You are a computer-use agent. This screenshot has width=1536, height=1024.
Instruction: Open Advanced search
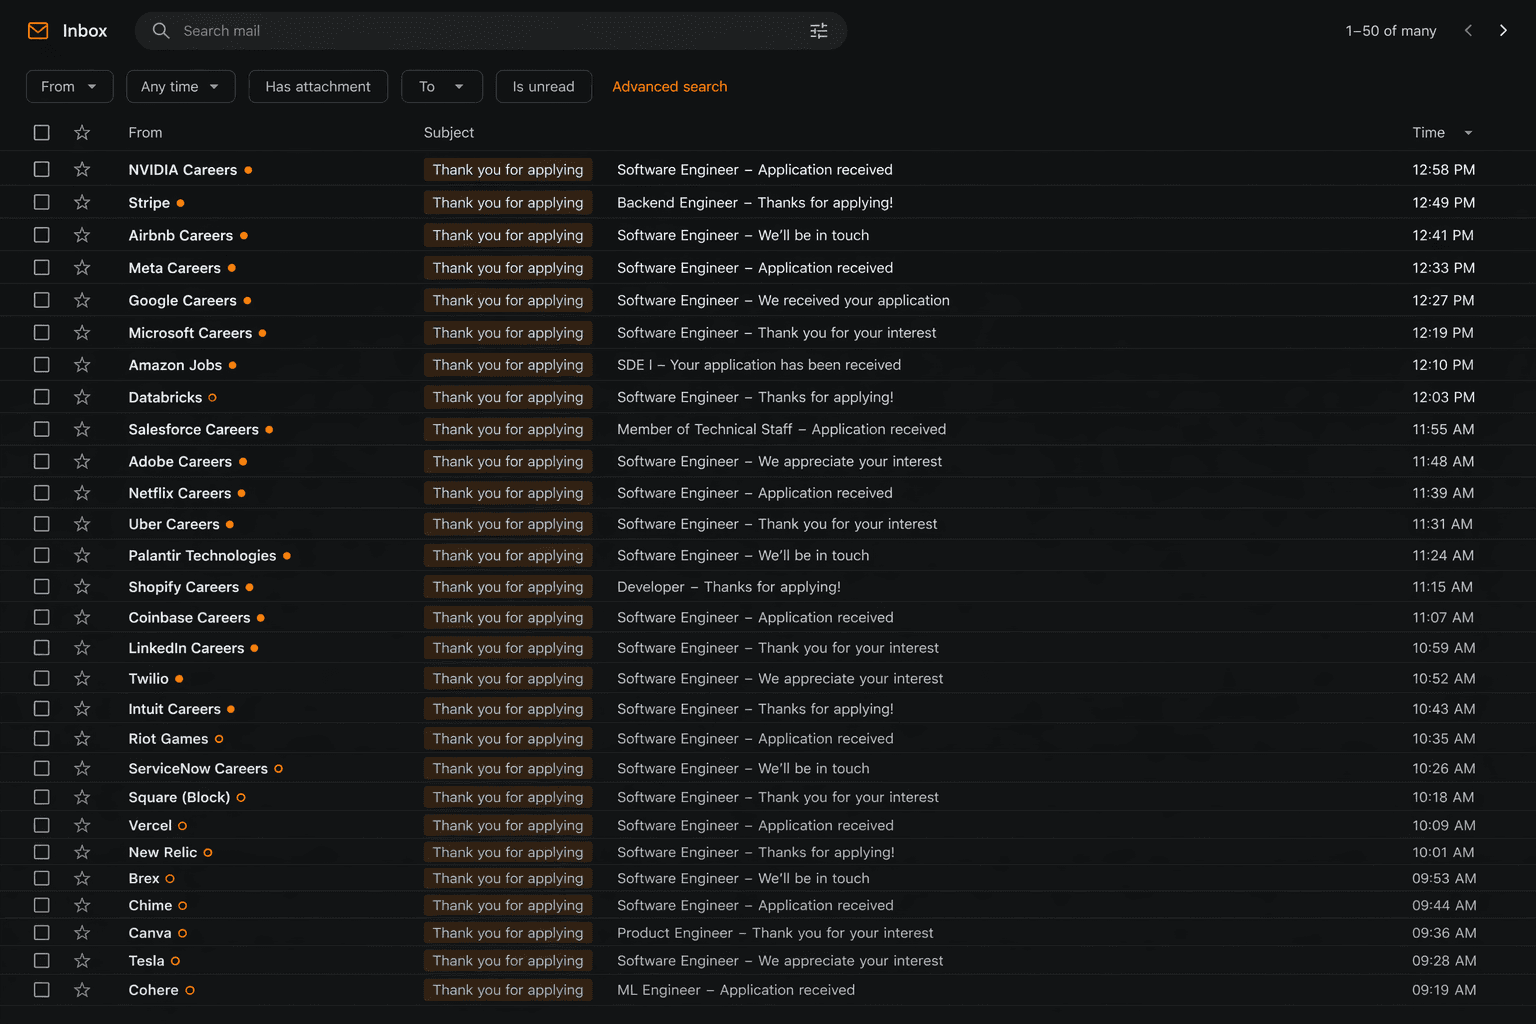pyautogui.click(x=669, y=86)
